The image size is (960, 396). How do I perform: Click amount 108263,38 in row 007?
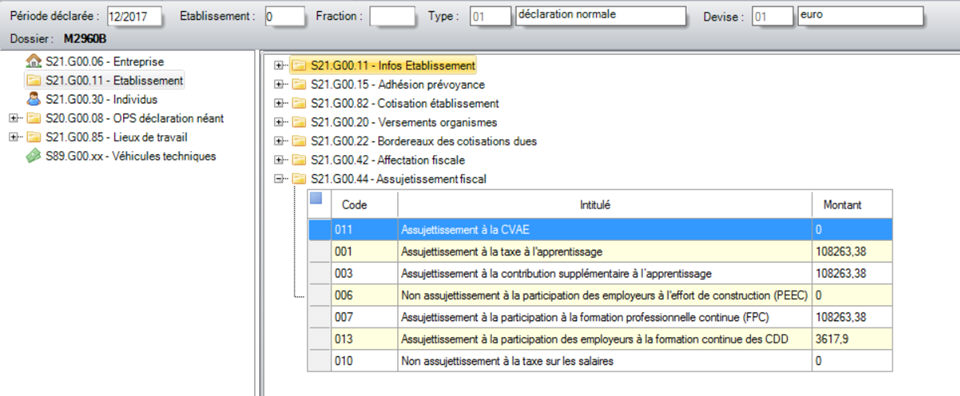pyautogui.click(x=852, y=317)
